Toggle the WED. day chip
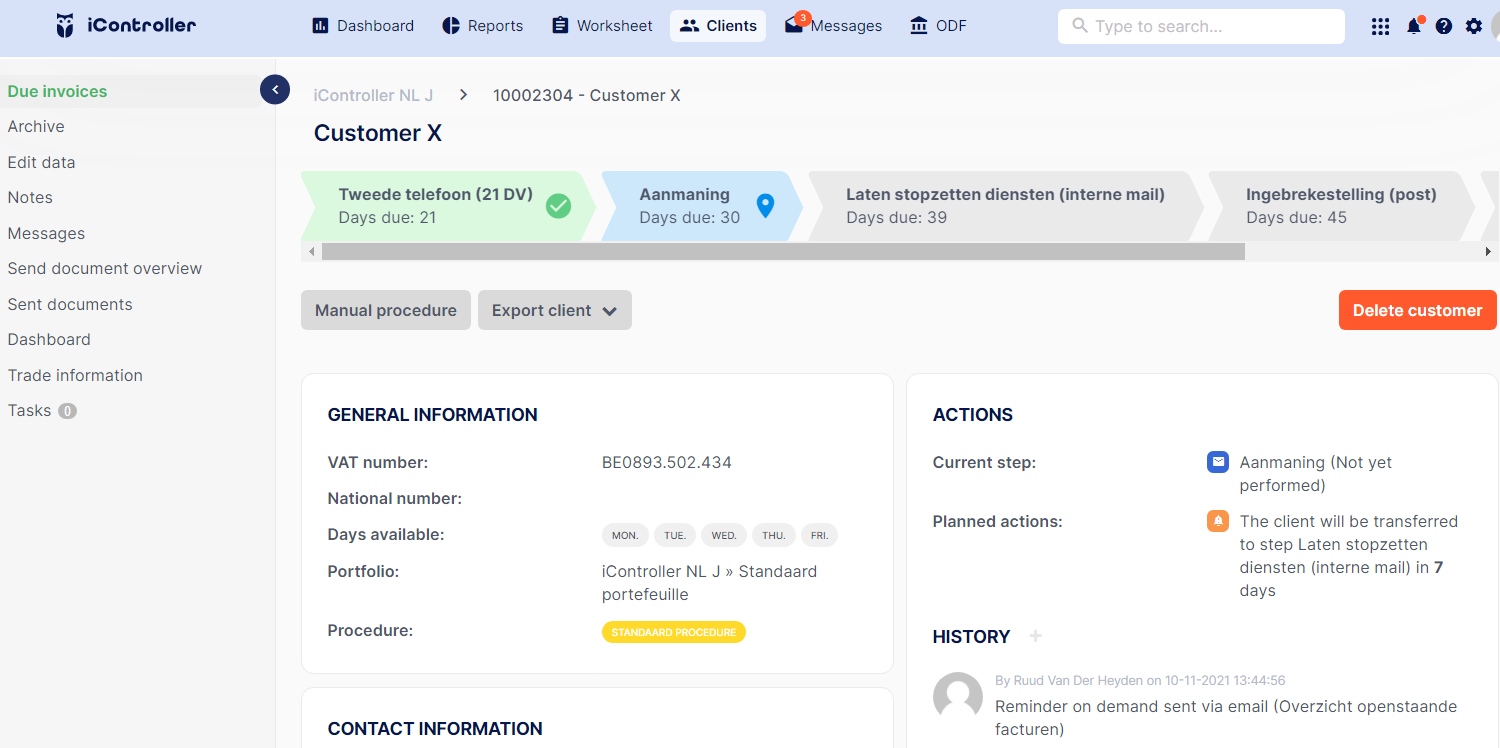 [x=724, y=535]
